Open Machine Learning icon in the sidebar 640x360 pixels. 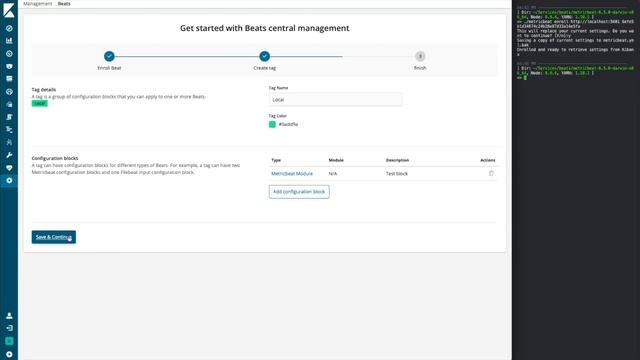[x=9, y=91]
